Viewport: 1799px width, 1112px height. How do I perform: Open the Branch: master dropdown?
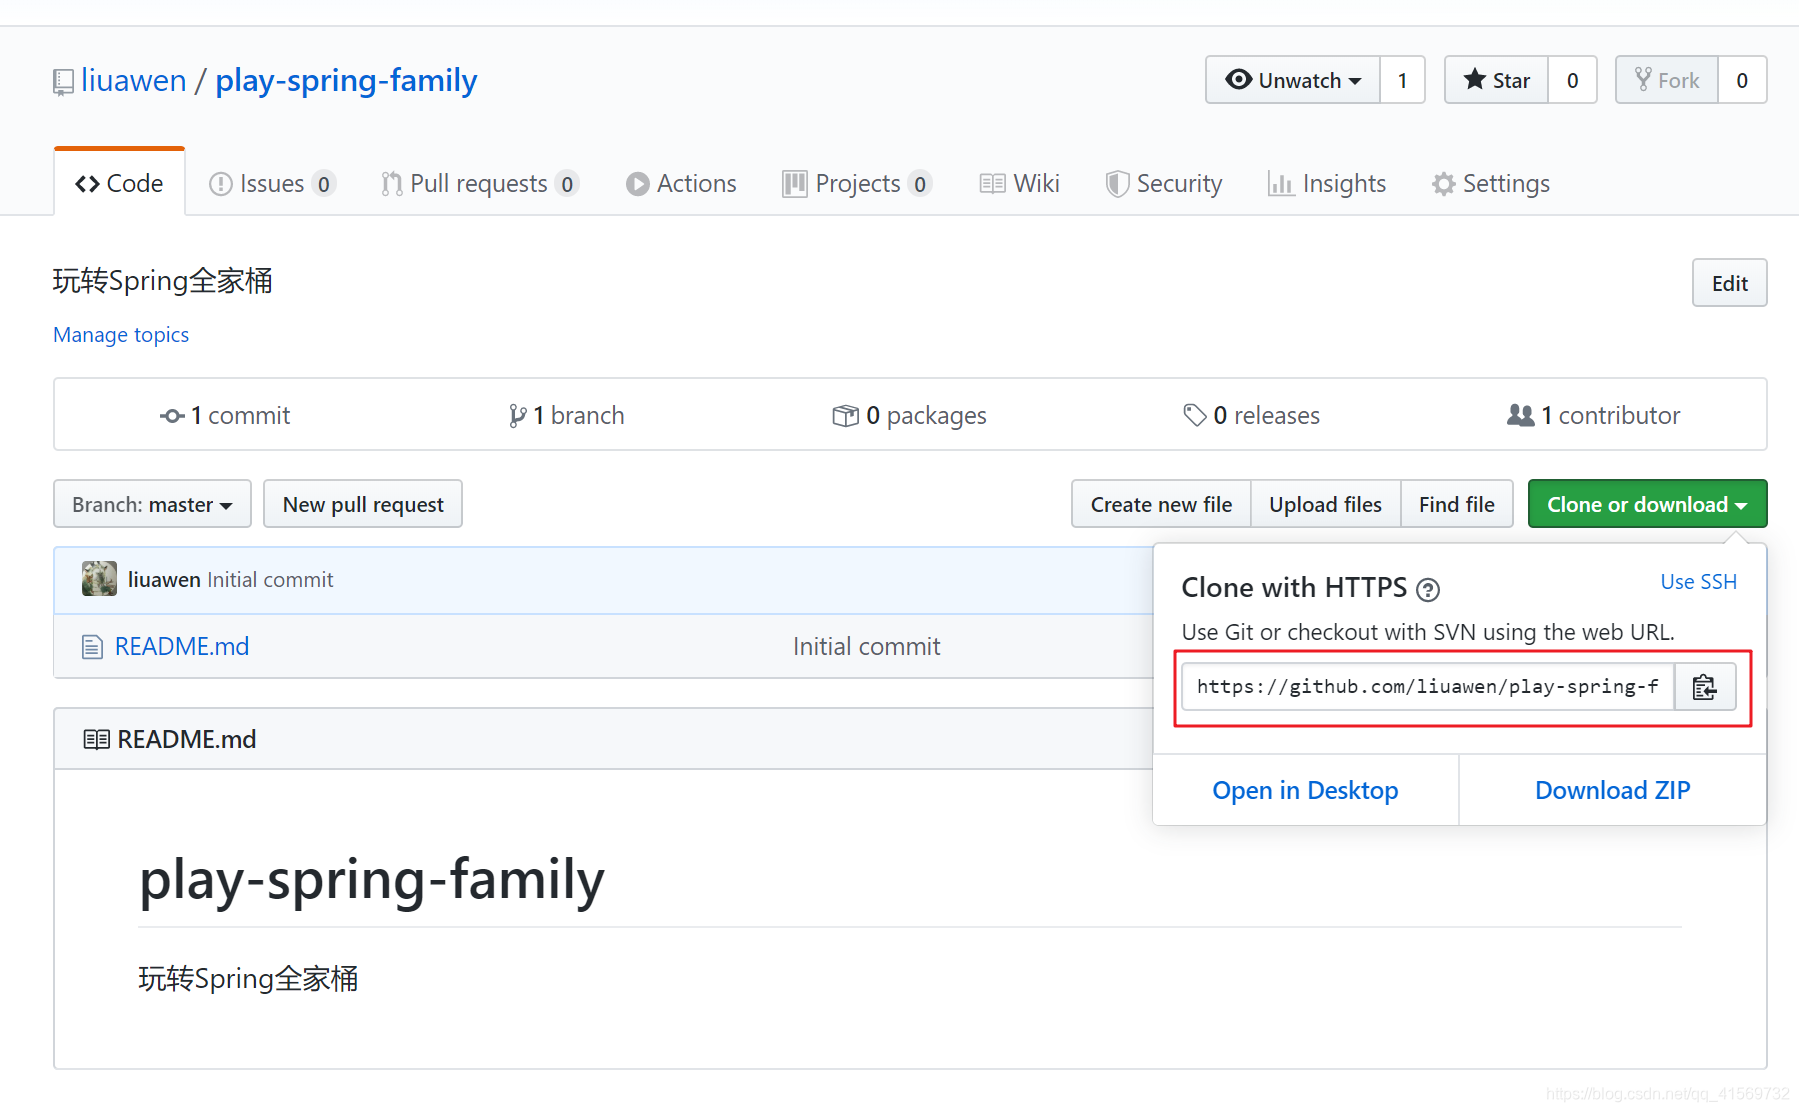[152, 504]
